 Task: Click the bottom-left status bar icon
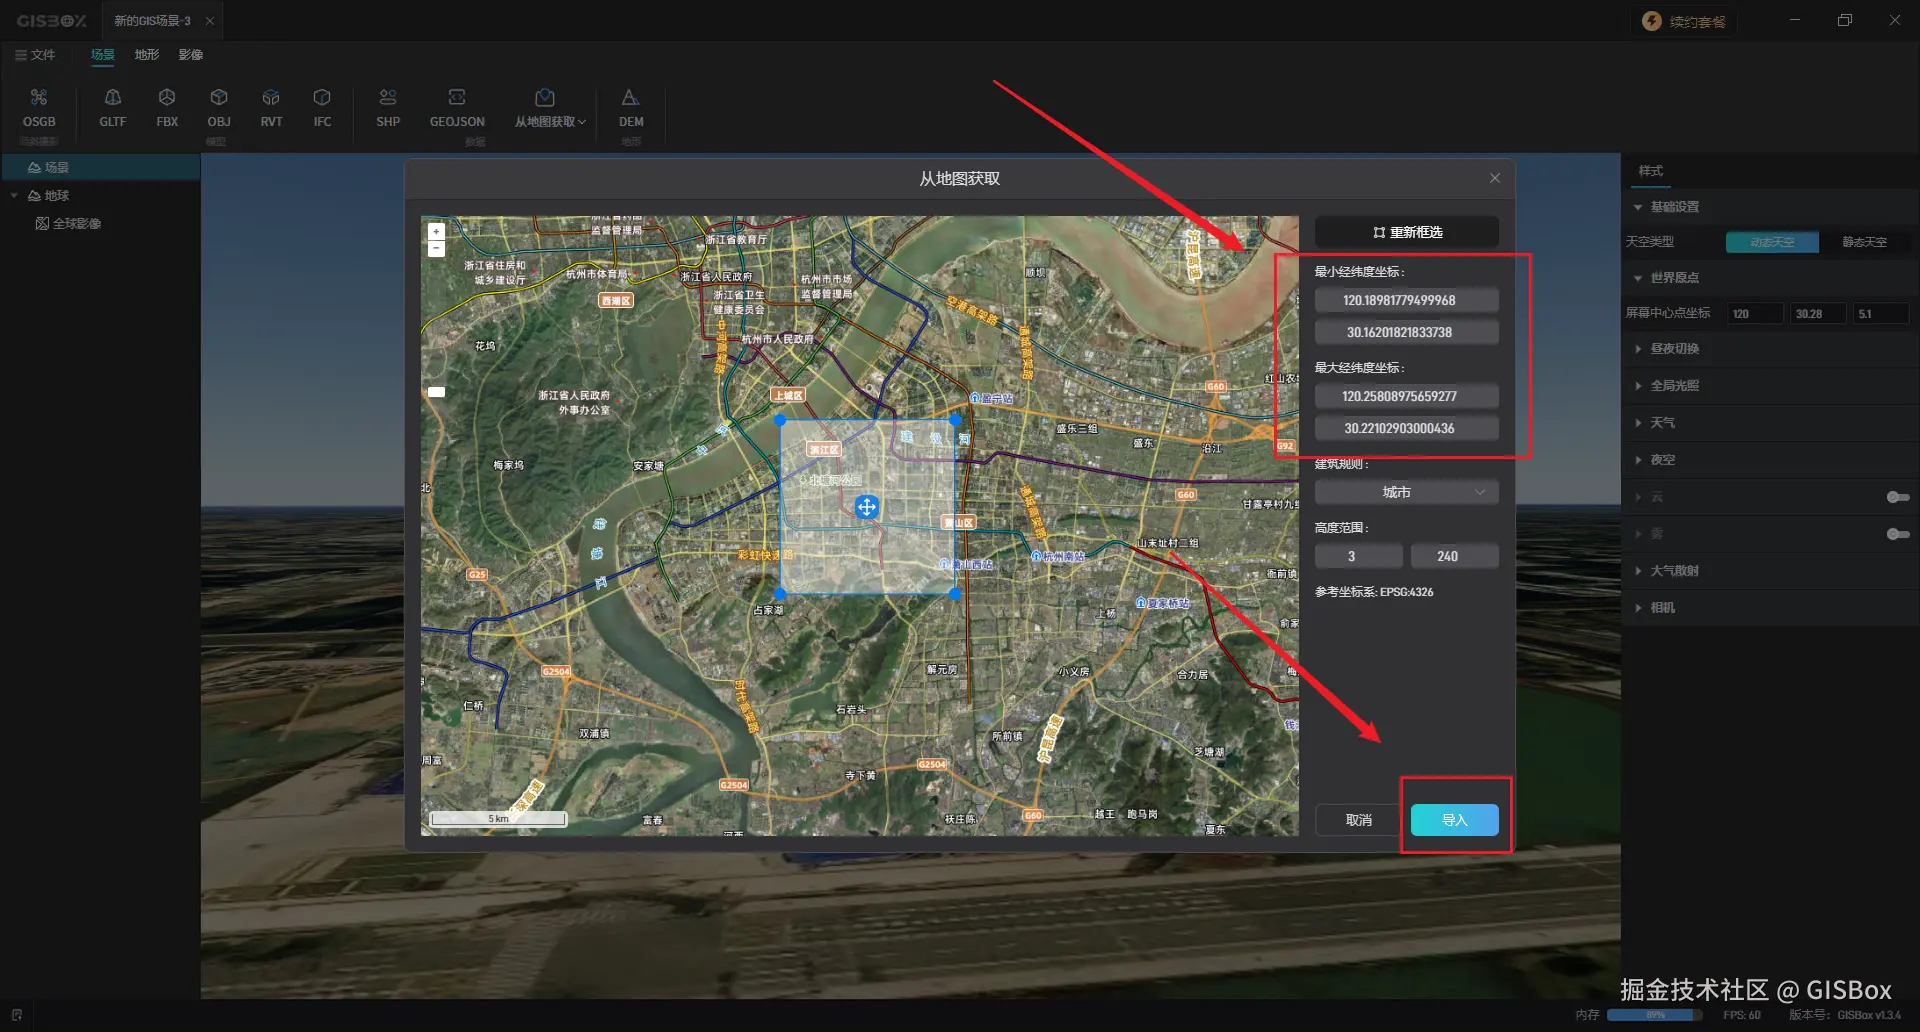click(x=16, y=1015)
